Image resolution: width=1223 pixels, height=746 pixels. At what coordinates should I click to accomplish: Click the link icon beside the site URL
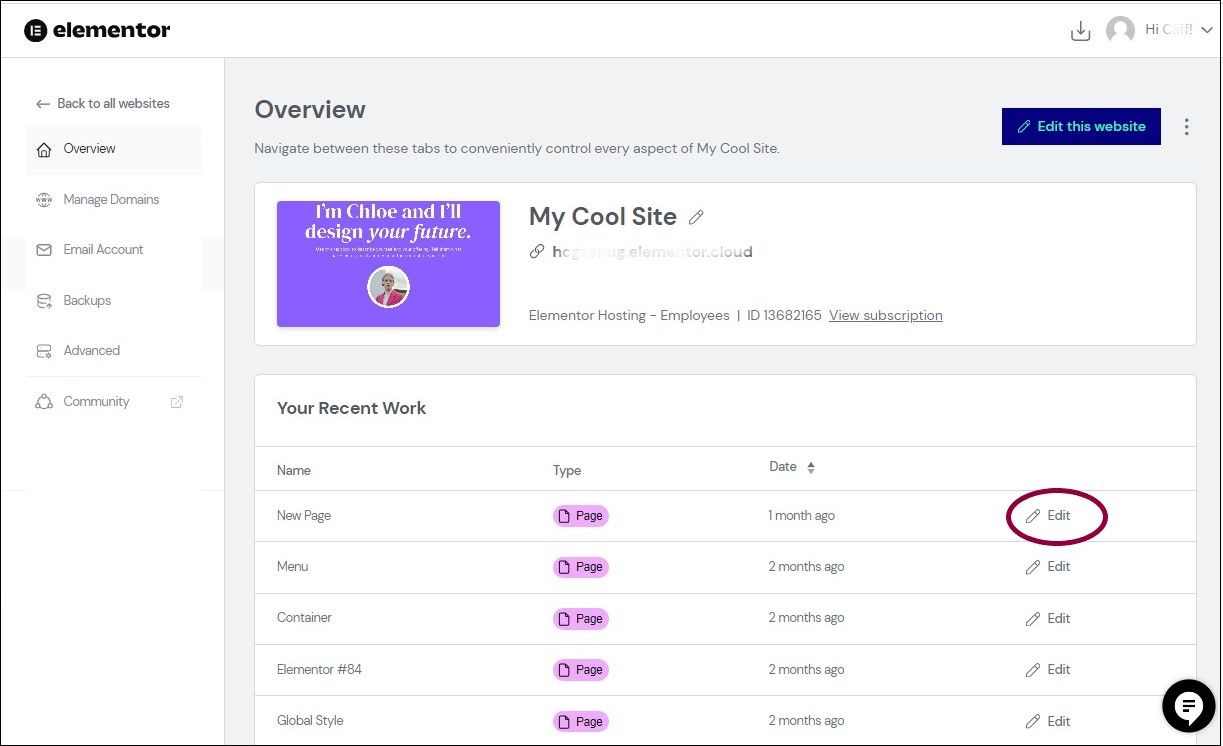tap(537, 252)
